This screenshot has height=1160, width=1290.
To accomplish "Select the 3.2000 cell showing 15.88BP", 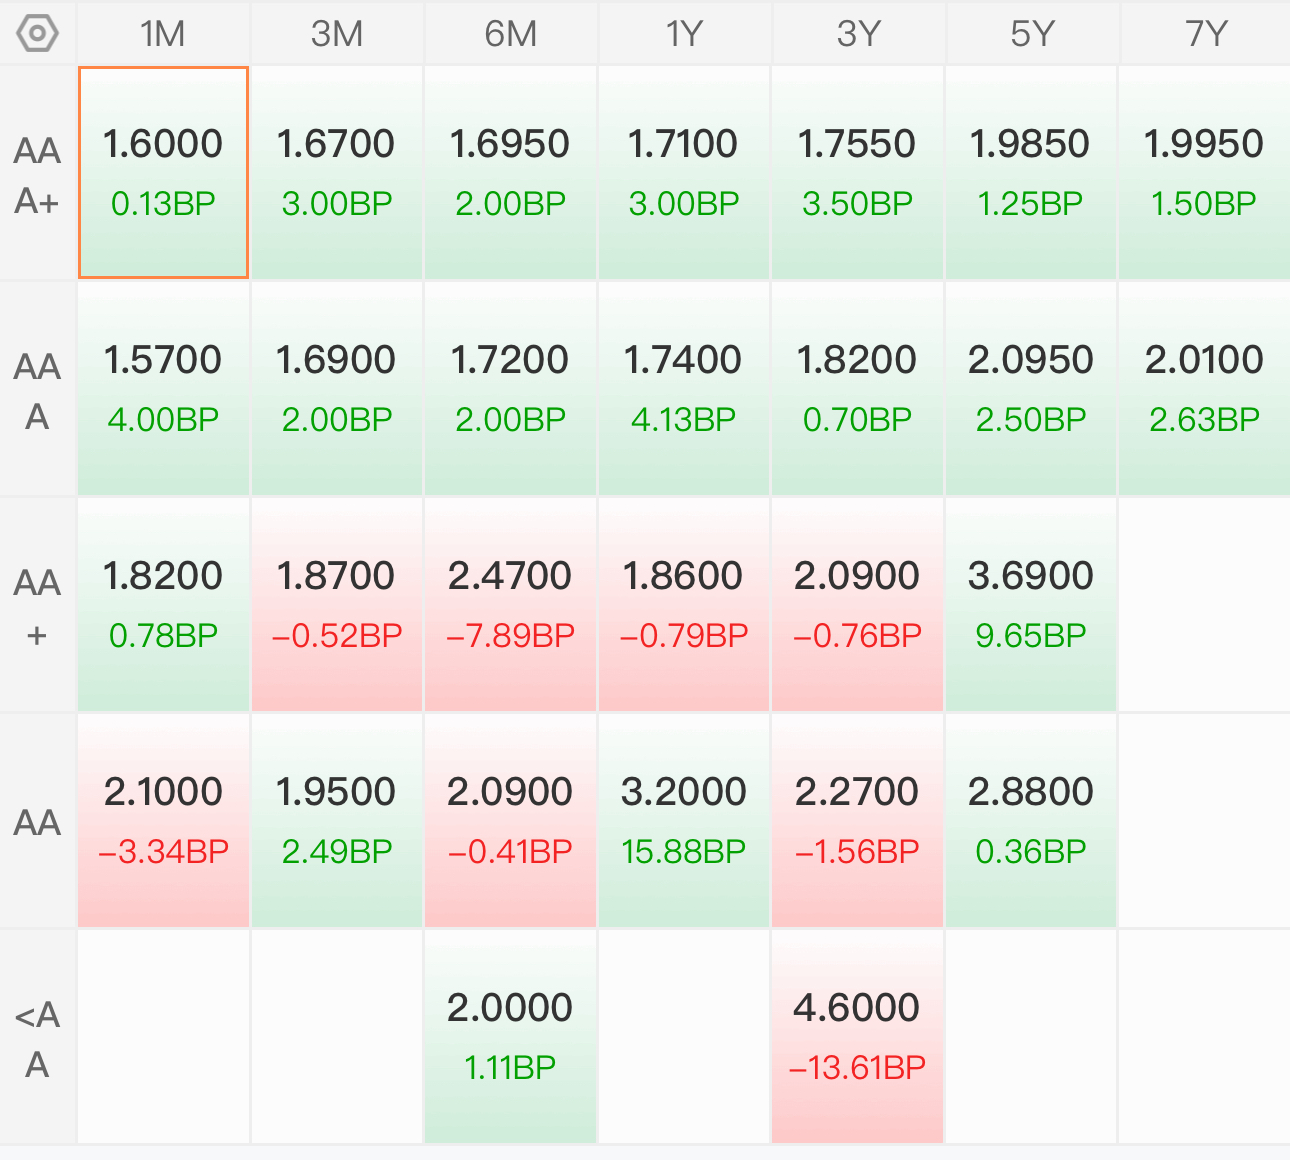I will [684, 820].
